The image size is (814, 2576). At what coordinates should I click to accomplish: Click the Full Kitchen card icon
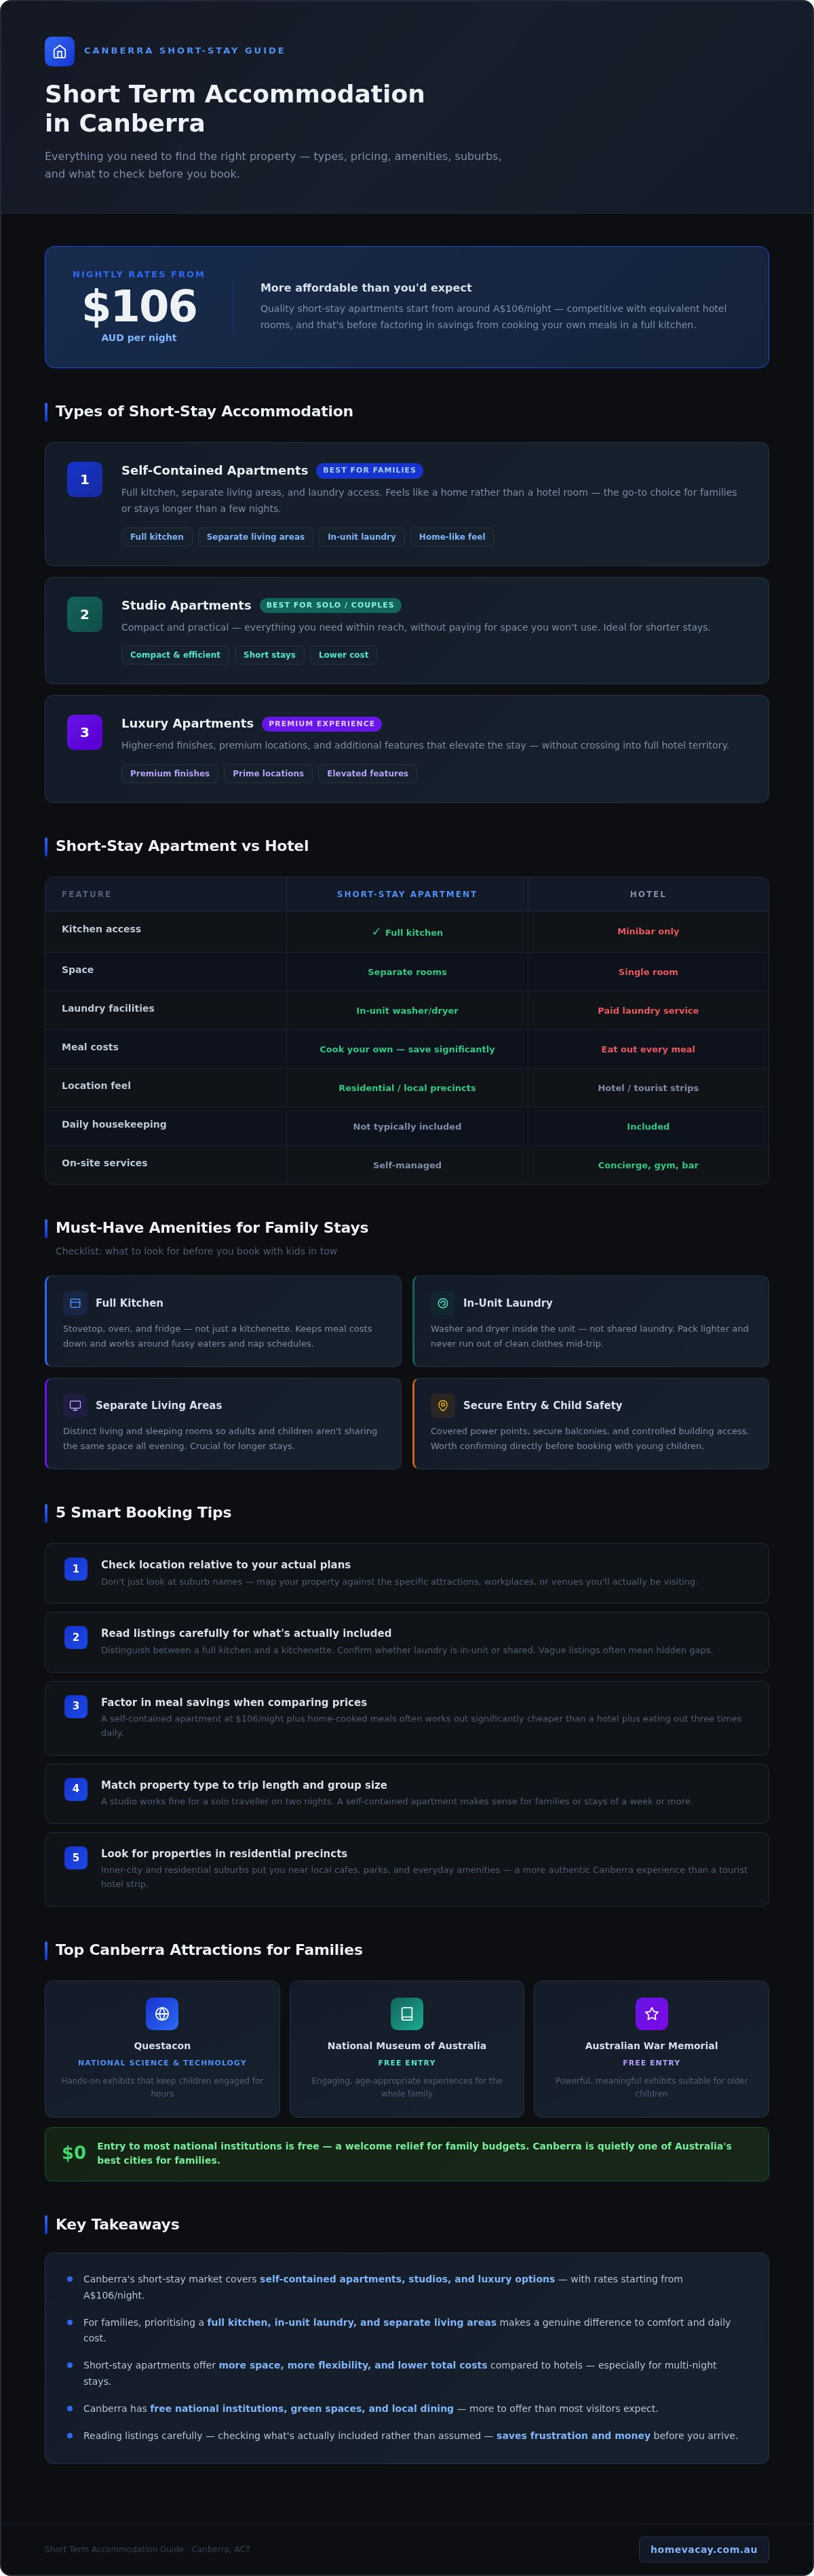click(75, 1303)
